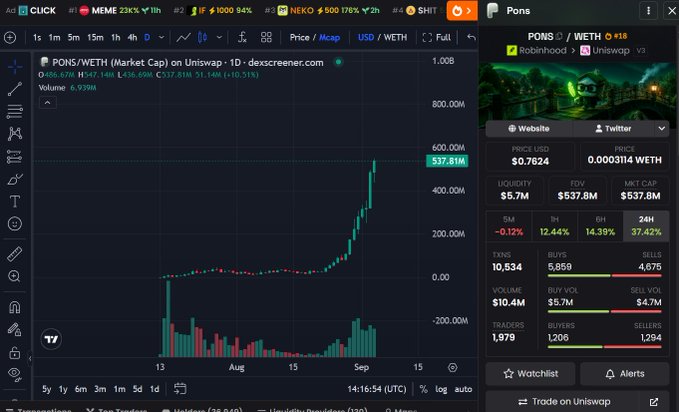Switch chart to Mcap mode
This screenshot has width=679, height=412.
(x=330, y=38)
